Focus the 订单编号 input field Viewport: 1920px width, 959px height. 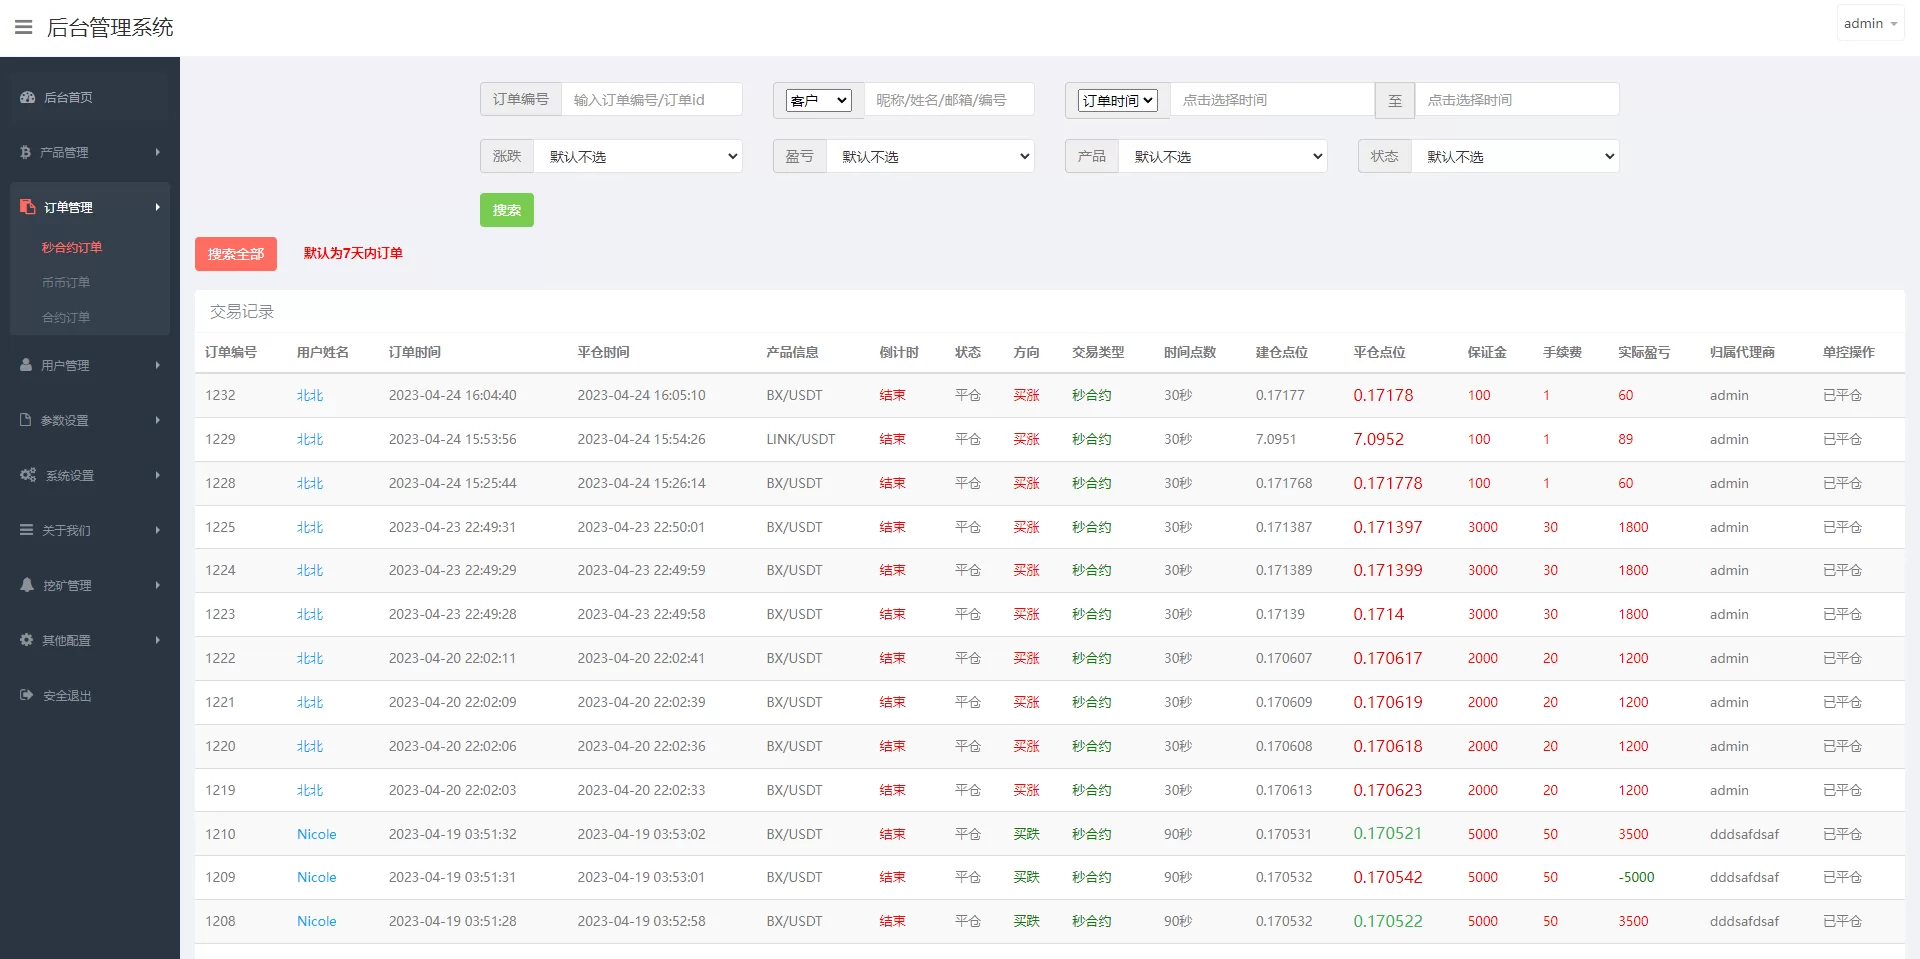(651, 100)
